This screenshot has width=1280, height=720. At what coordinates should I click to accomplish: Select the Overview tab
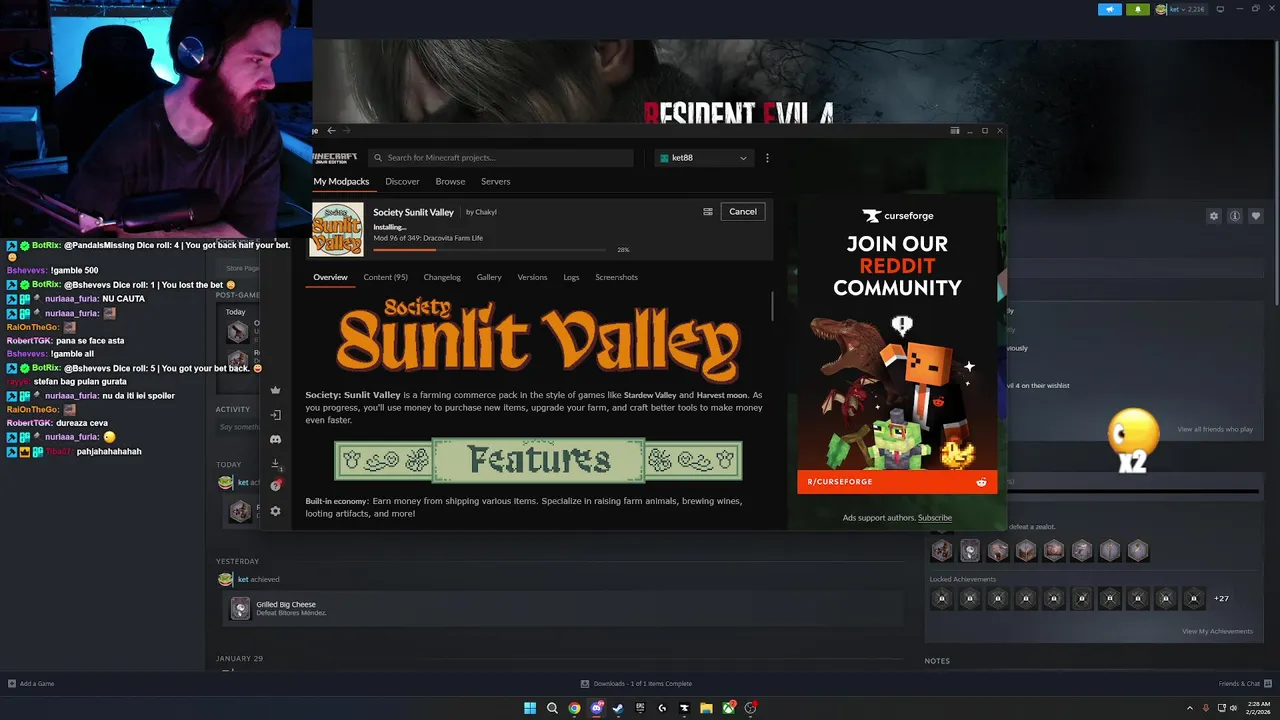pyautogui.click(x=330, y=277)
